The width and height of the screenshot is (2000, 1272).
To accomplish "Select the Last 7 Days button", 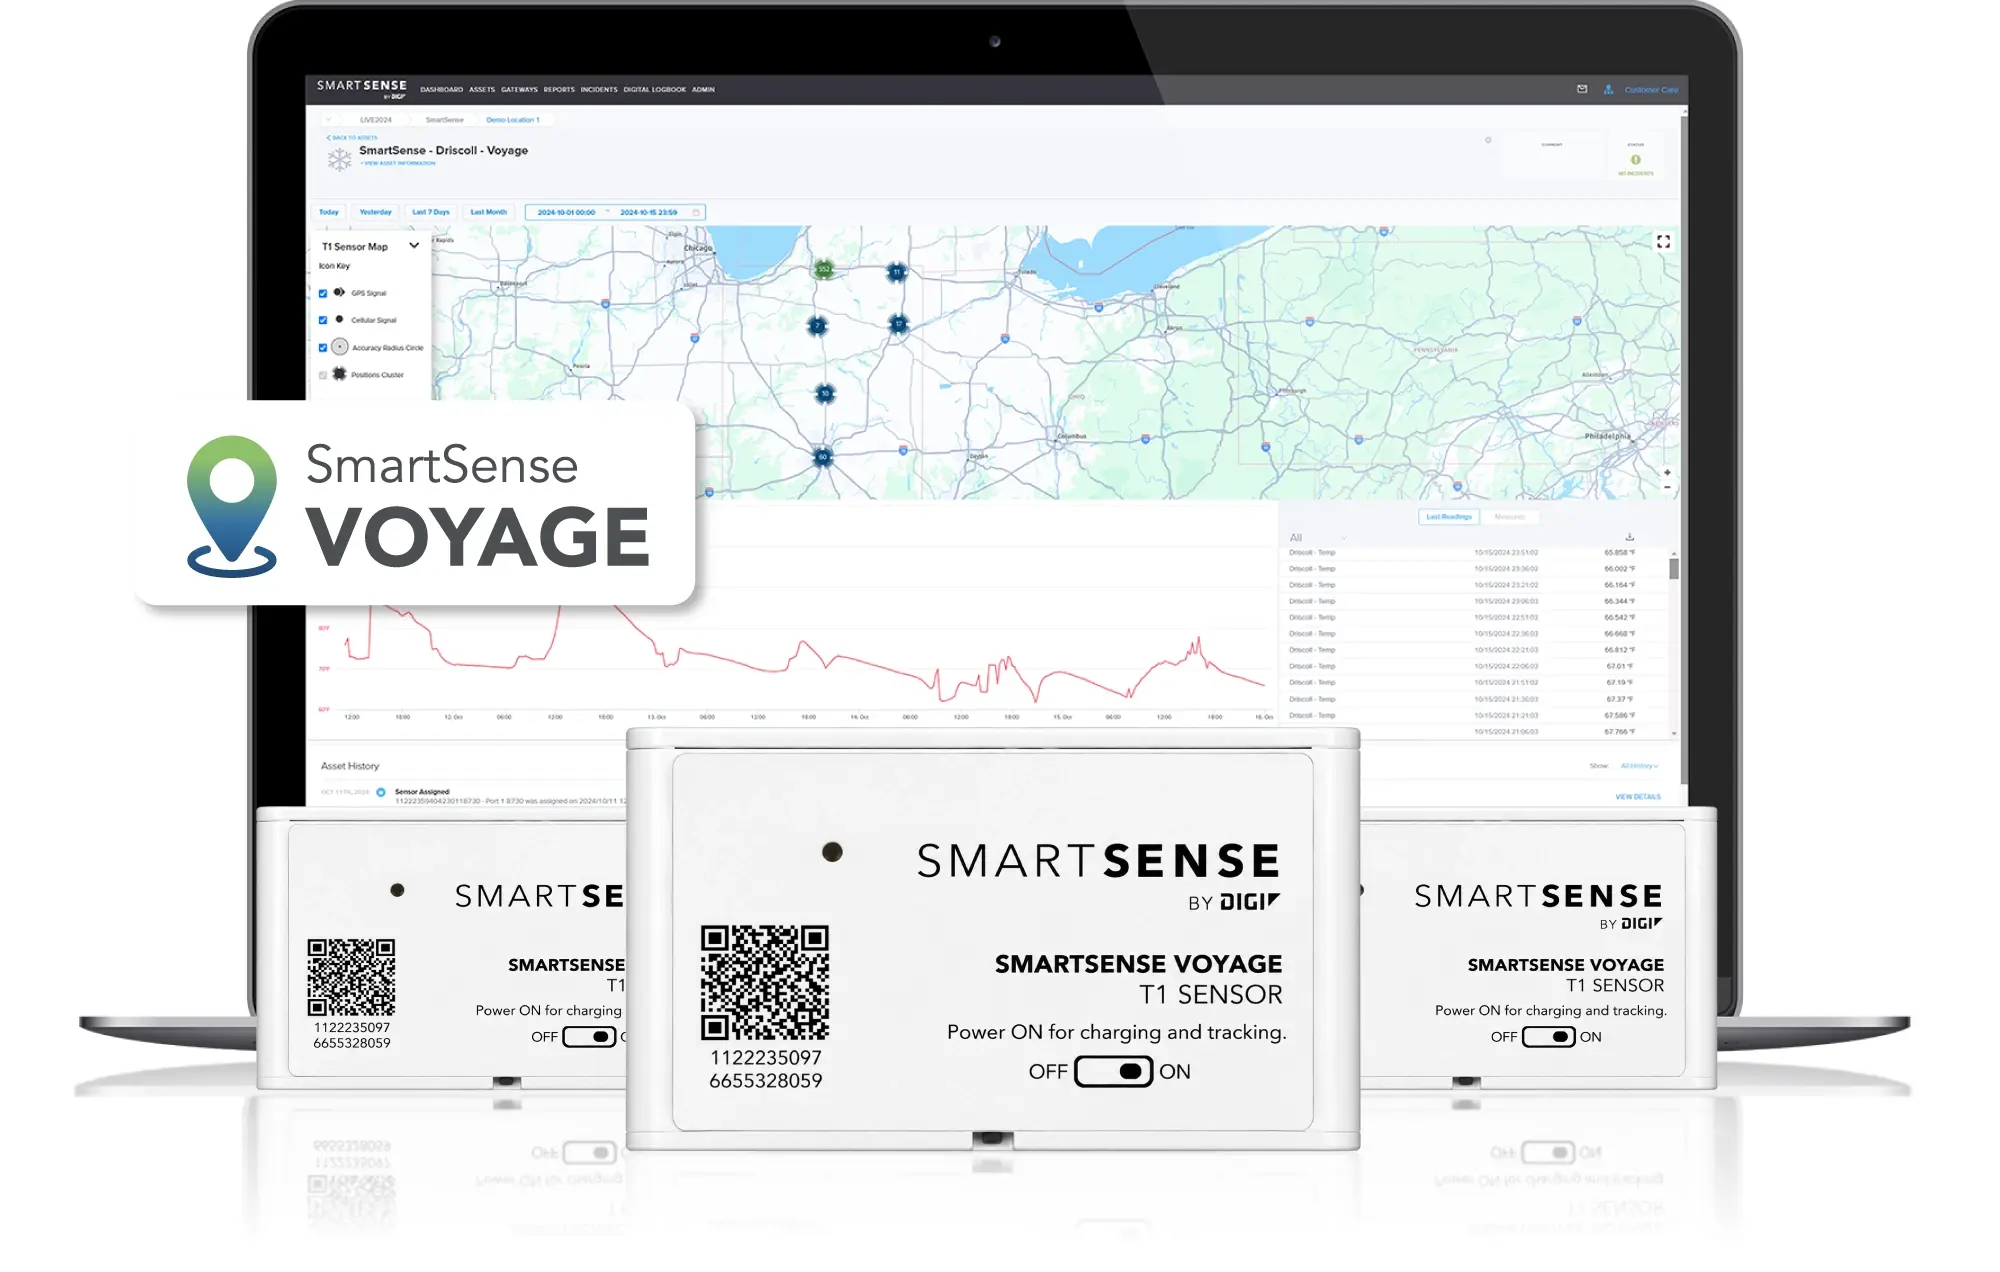I will coord(431,212).
